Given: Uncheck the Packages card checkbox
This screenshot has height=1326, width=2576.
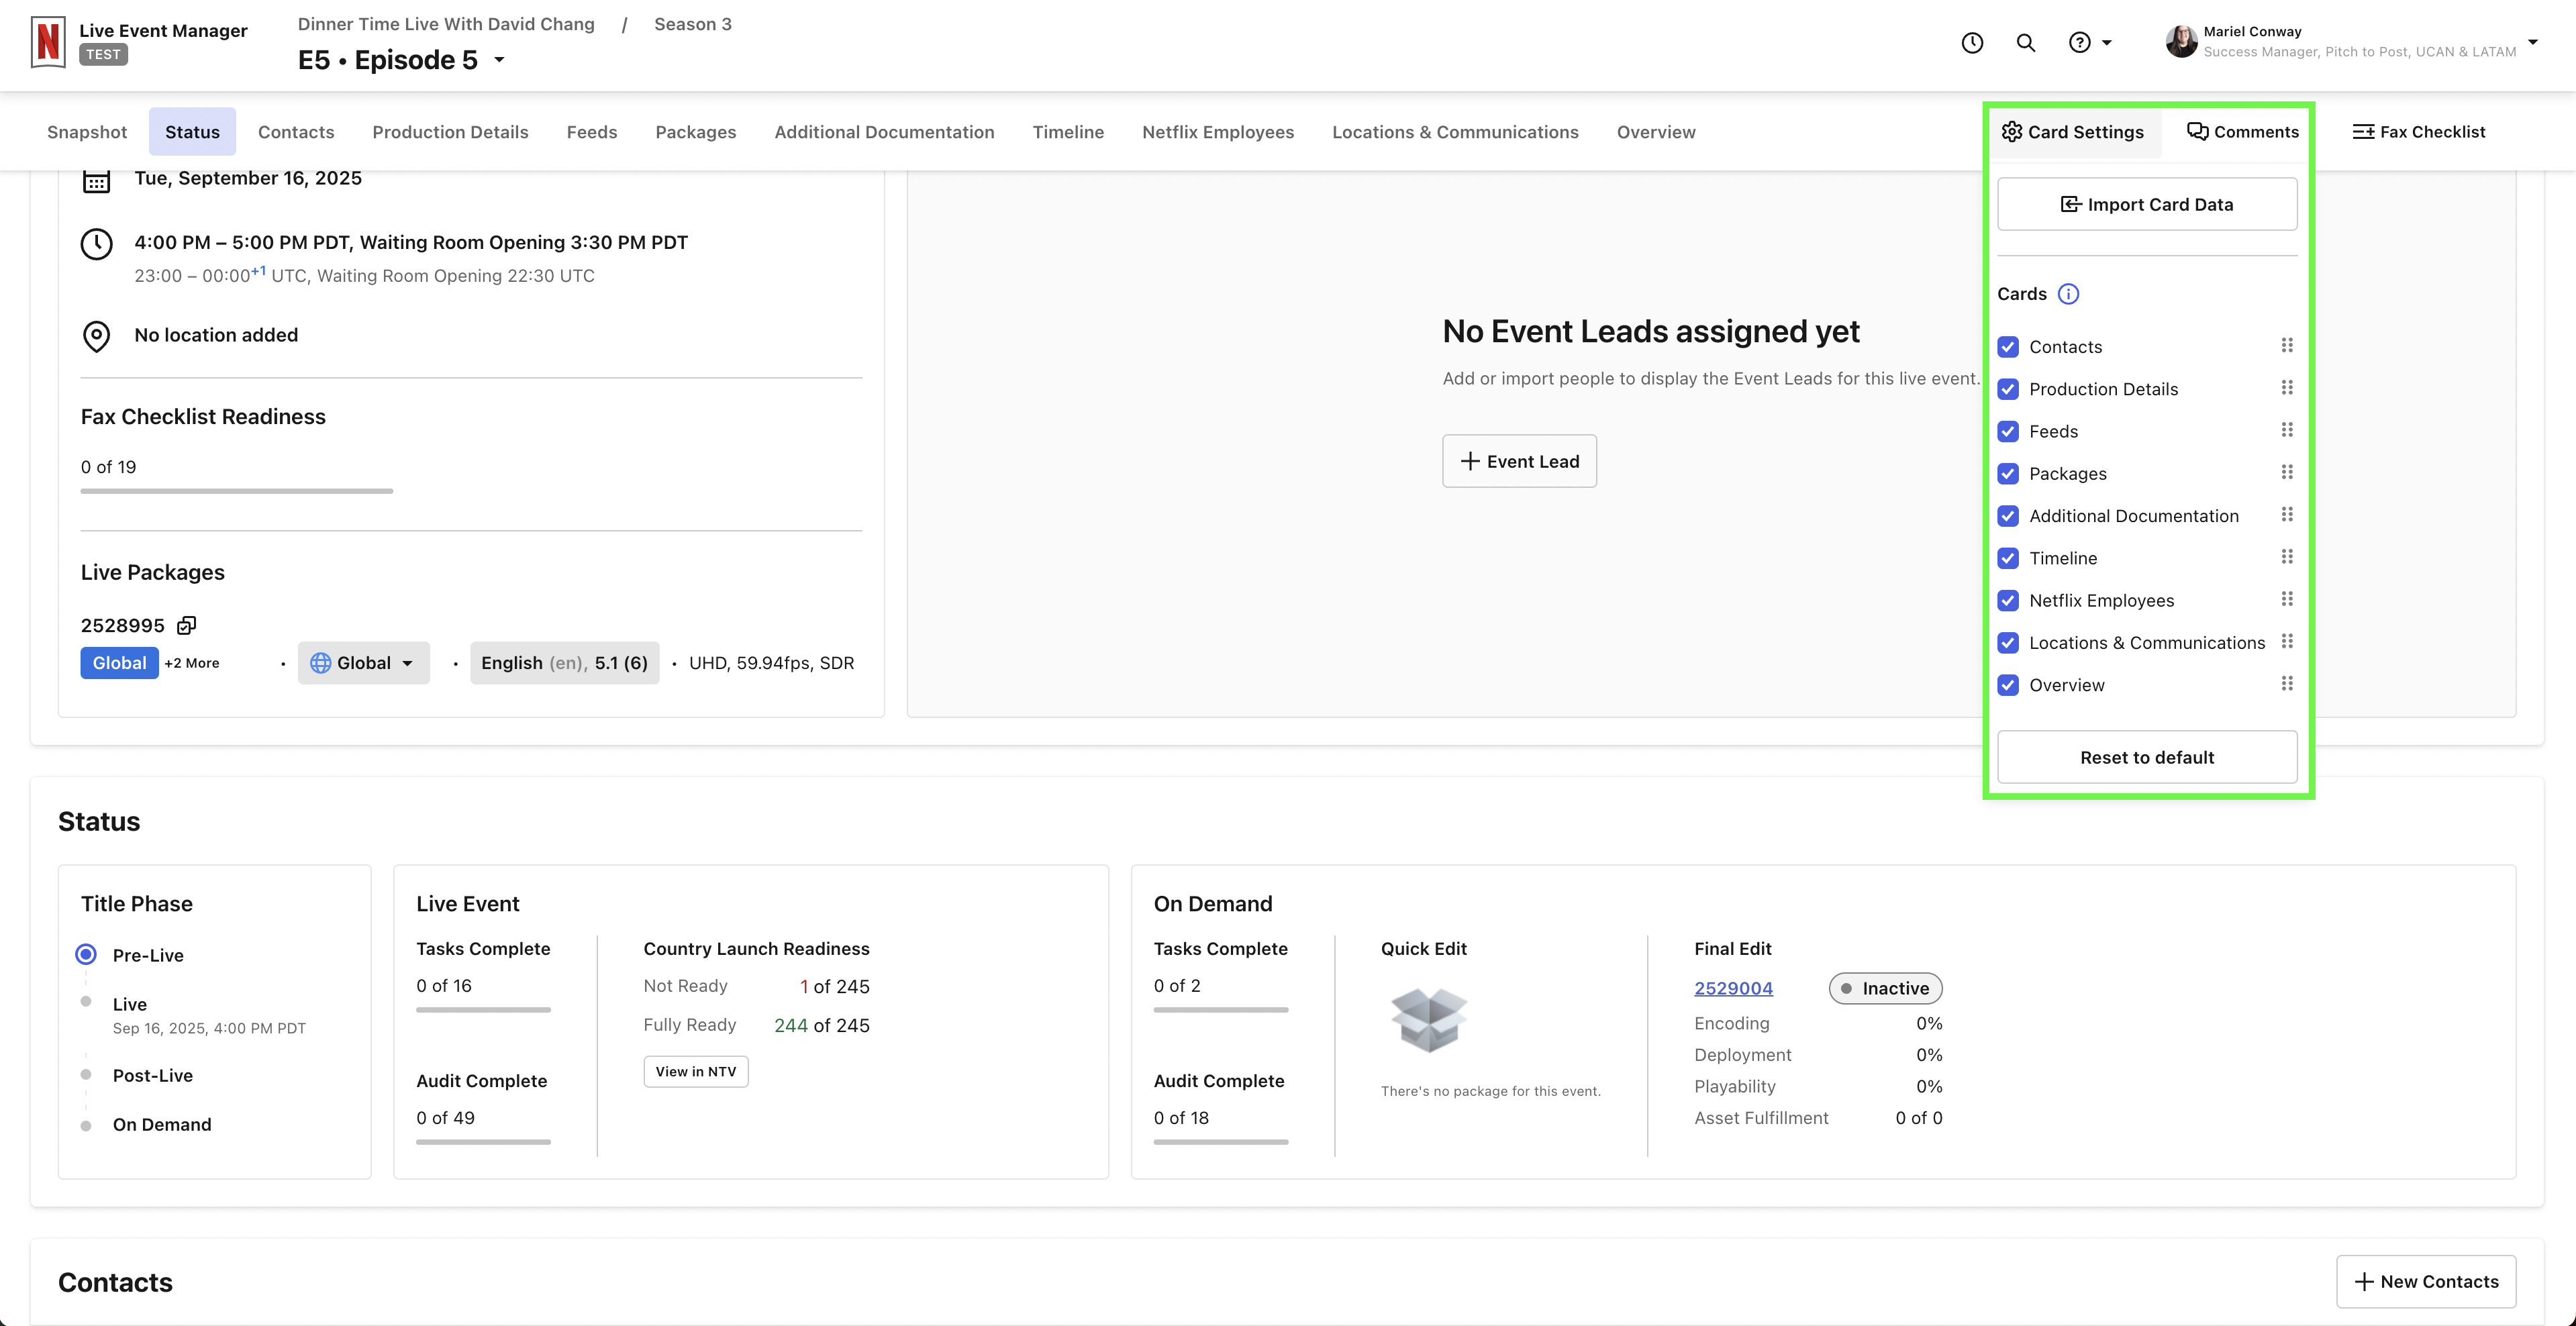Looking at the screenshot, I should [2008, 474].
